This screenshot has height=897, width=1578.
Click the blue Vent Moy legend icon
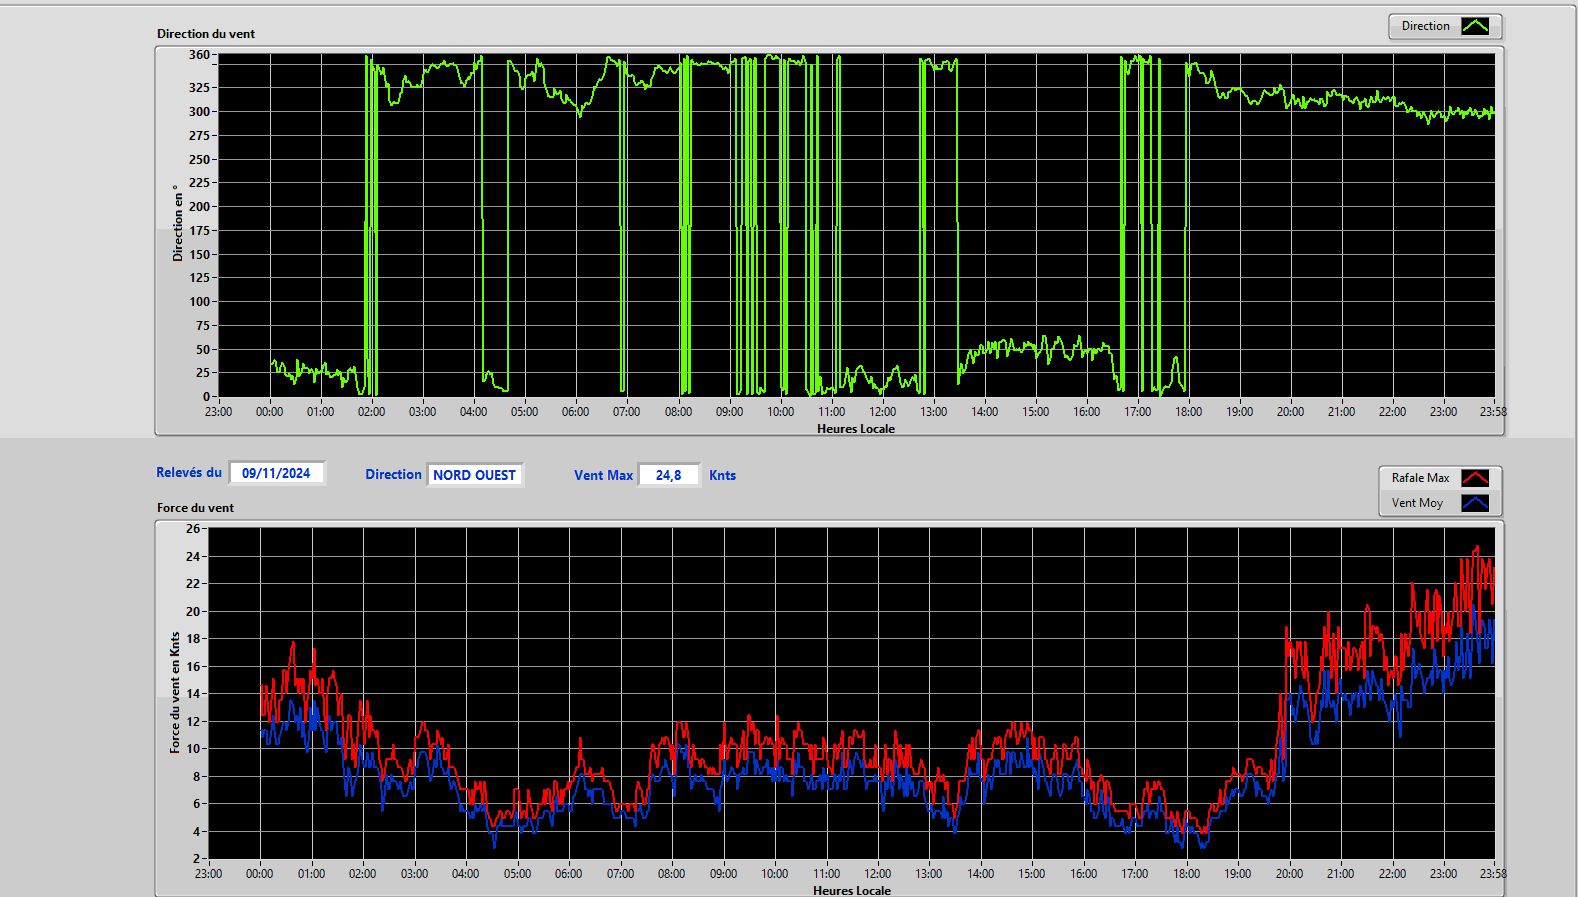pyautogui.click(x=1475, y=503)
